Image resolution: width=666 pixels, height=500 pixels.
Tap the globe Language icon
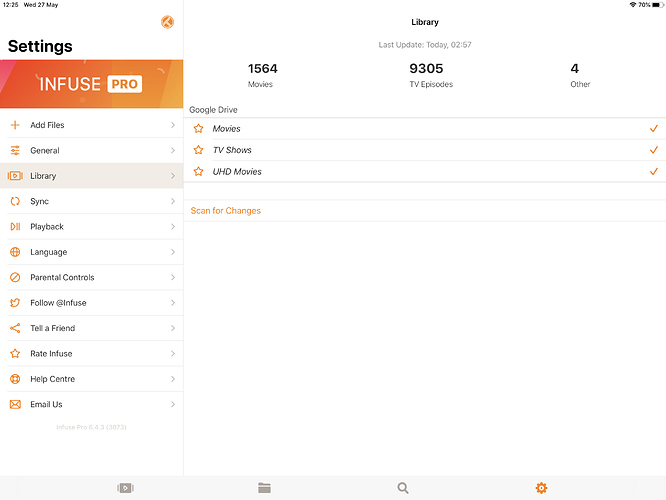pos(15,252)
